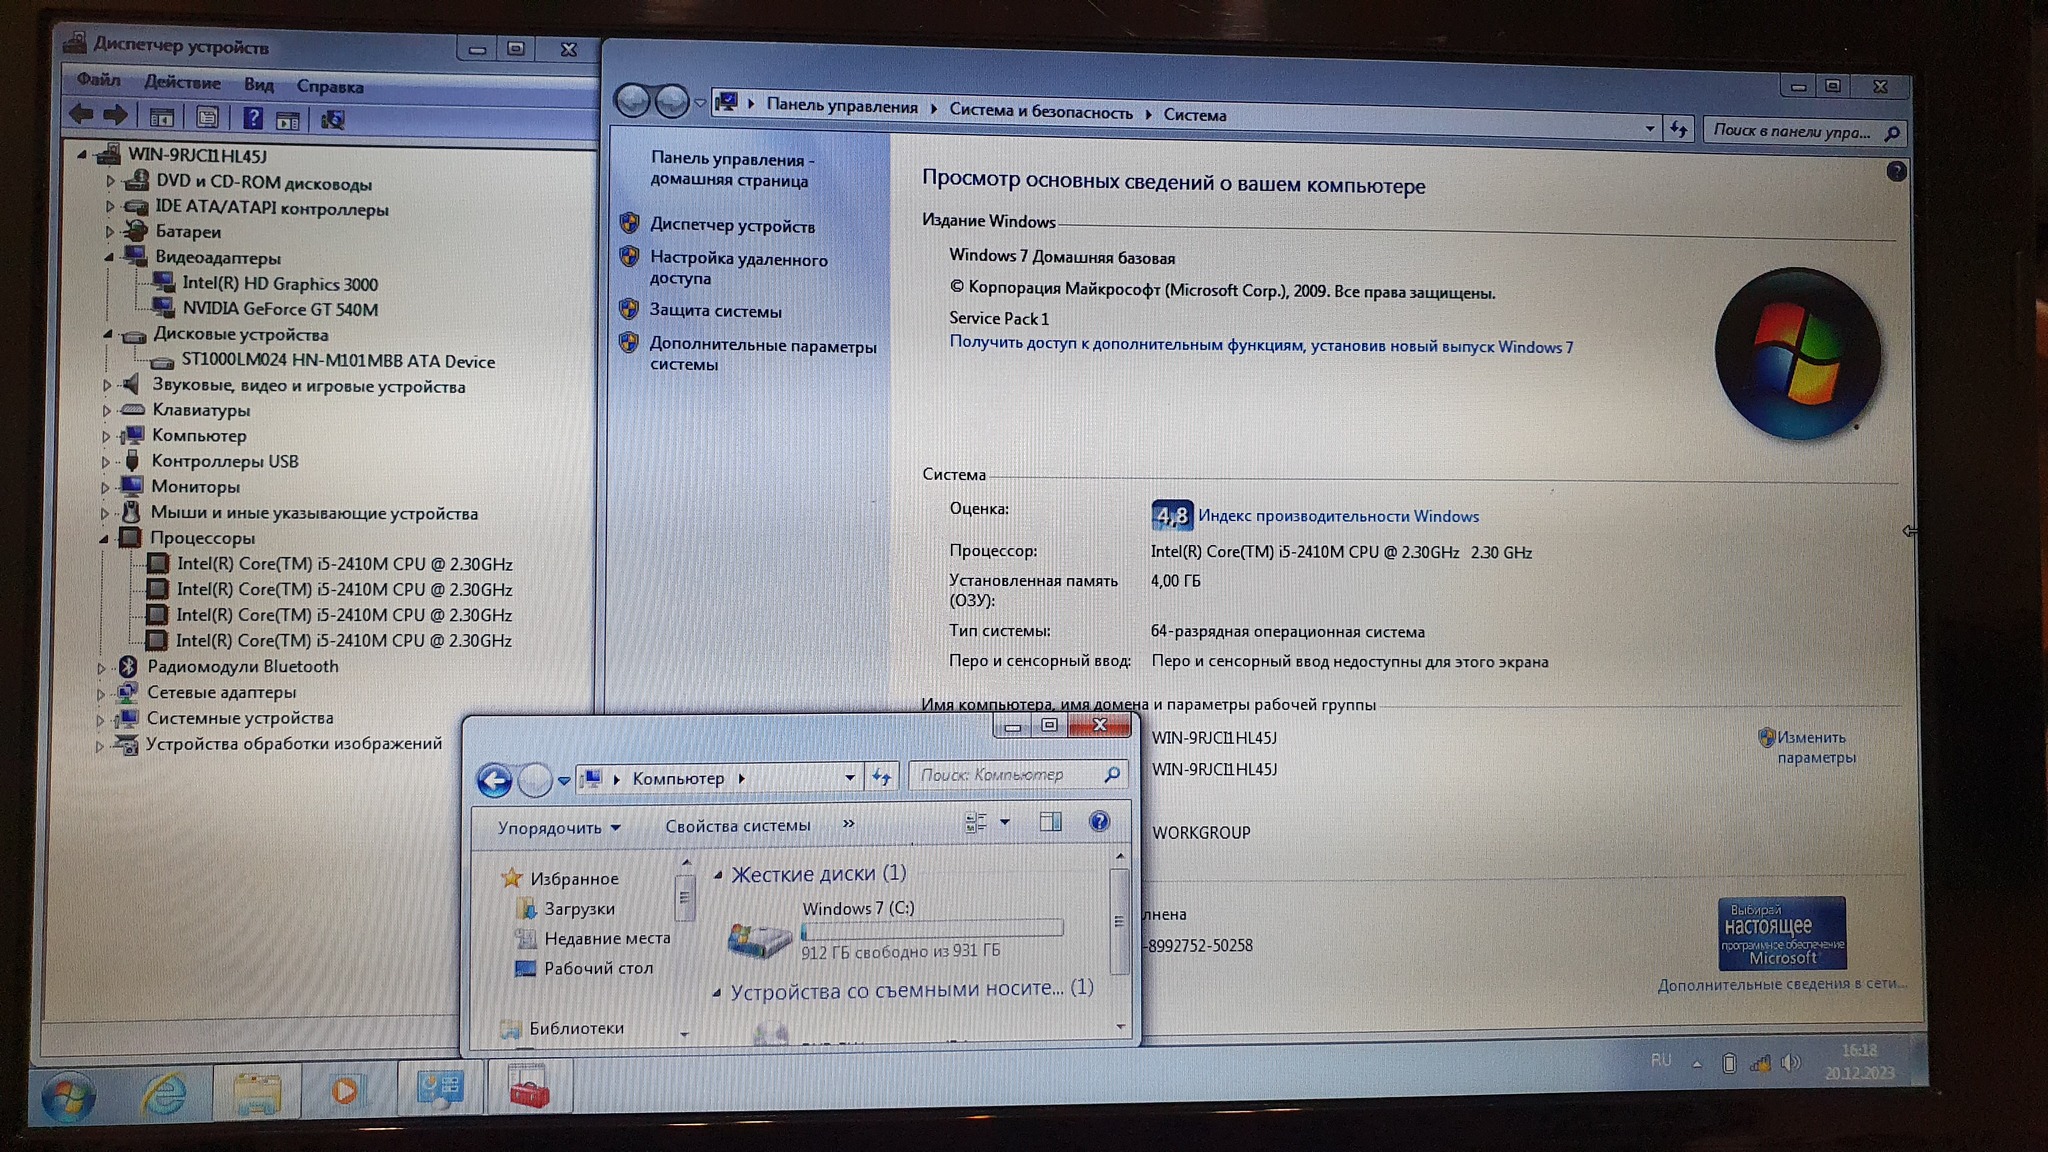Viewport: 2048px width, 1152px height.
Task: Click the scan for hardware changes icon
Action: coord(332,120)
